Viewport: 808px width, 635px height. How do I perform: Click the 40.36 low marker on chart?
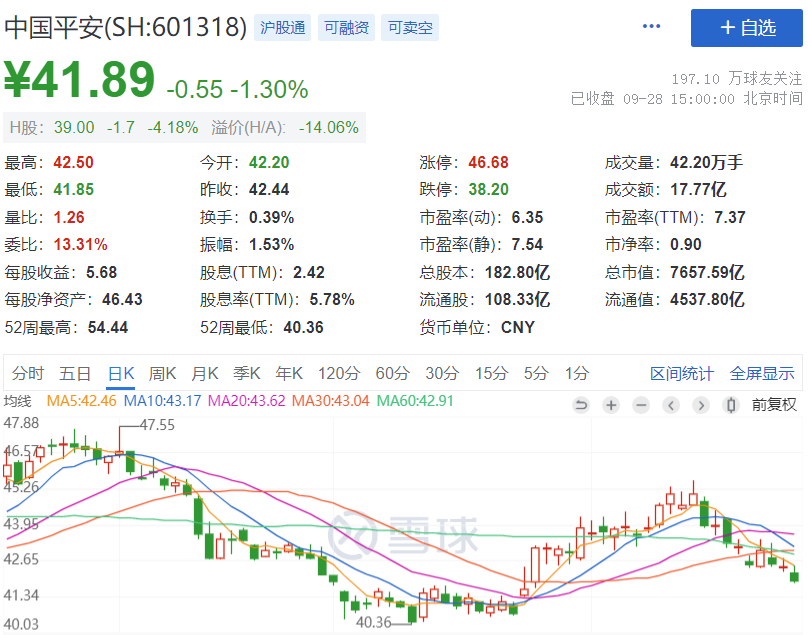374,622
